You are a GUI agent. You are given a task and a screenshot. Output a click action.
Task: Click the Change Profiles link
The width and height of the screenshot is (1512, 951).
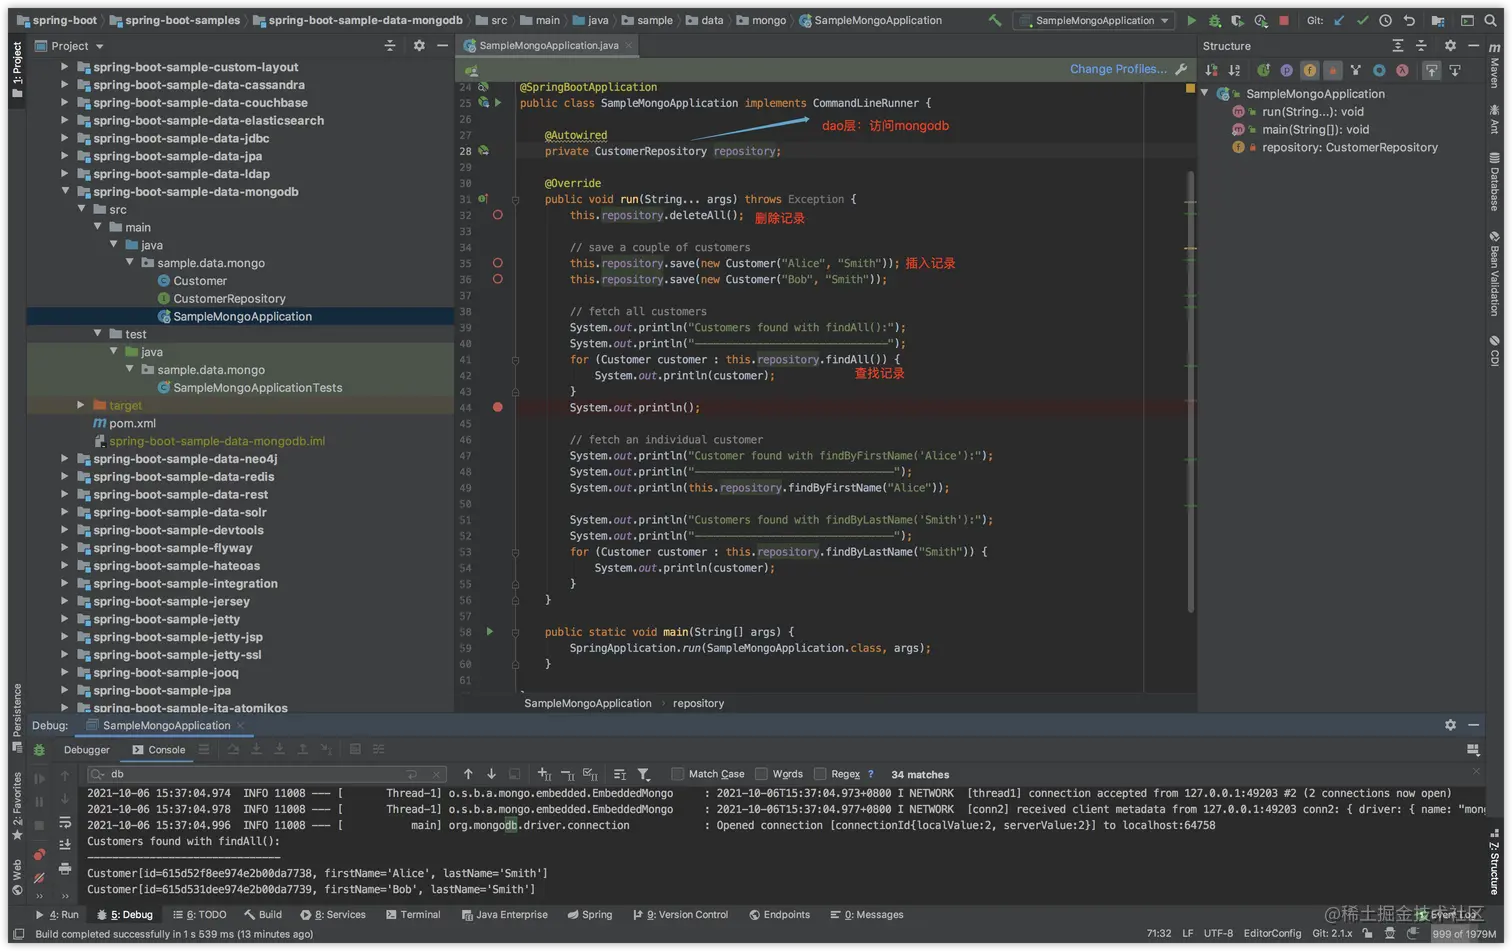1117,69
